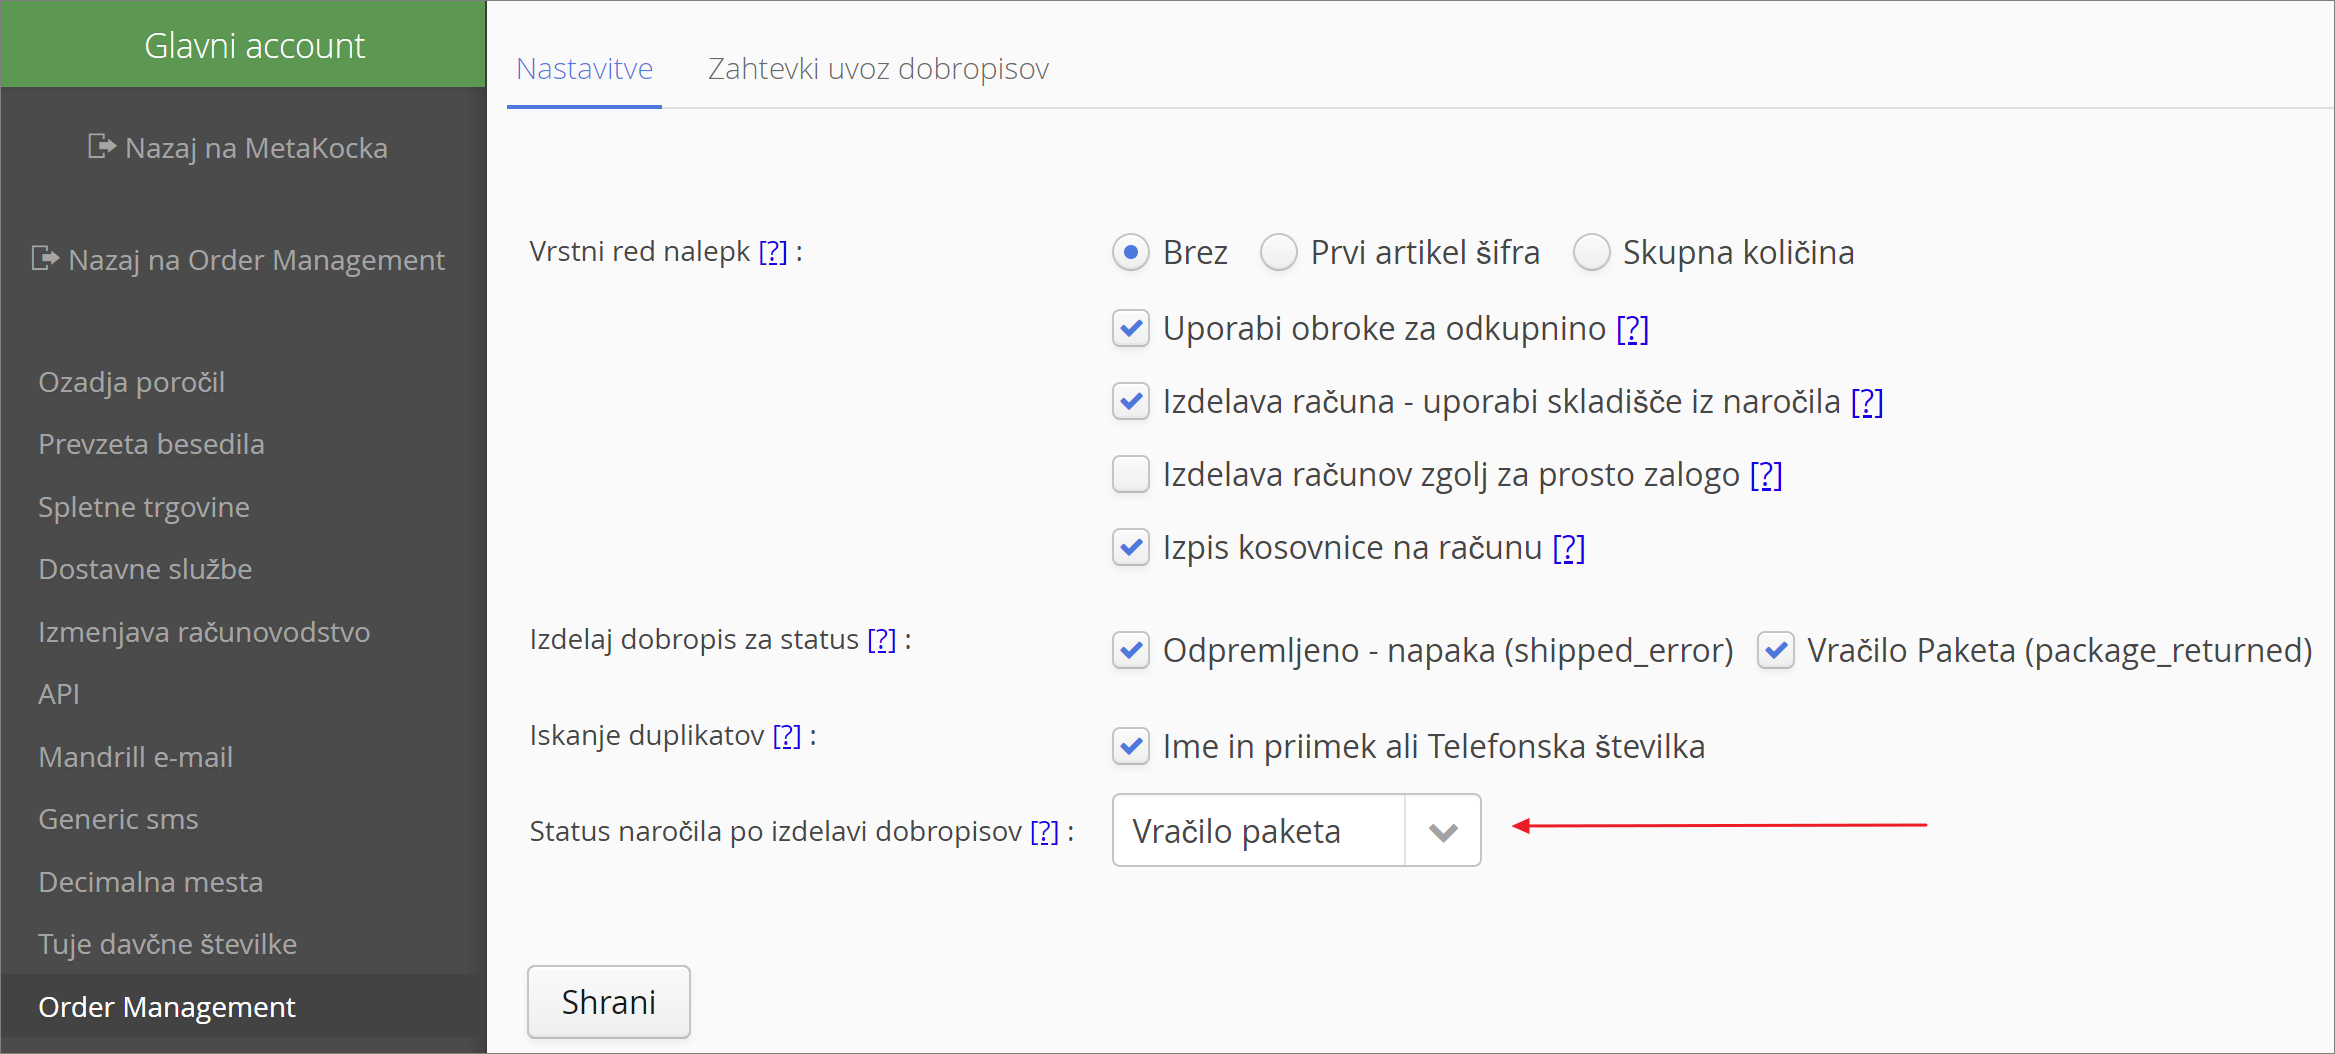Select the Skupna količina radio option
2335x1054 pixels.
(x=1591, y=252)
